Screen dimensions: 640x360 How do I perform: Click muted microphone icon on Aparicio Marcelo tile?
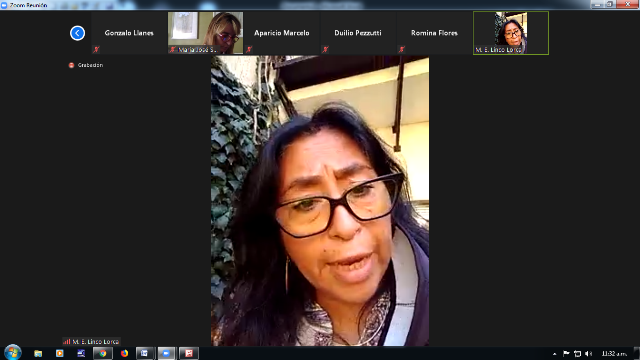(x=249, y=49)
